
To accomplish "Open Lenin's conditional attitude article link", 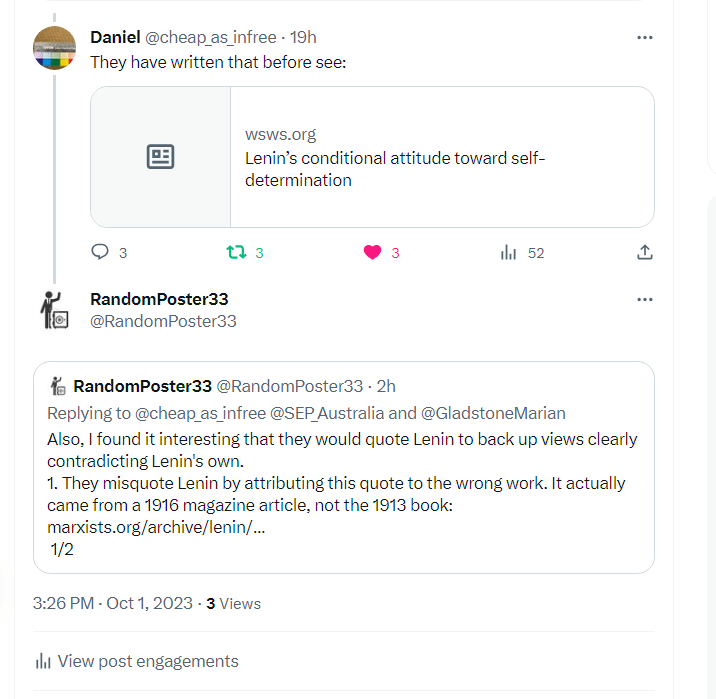I will pyautogui.click(x=395, y=169).
